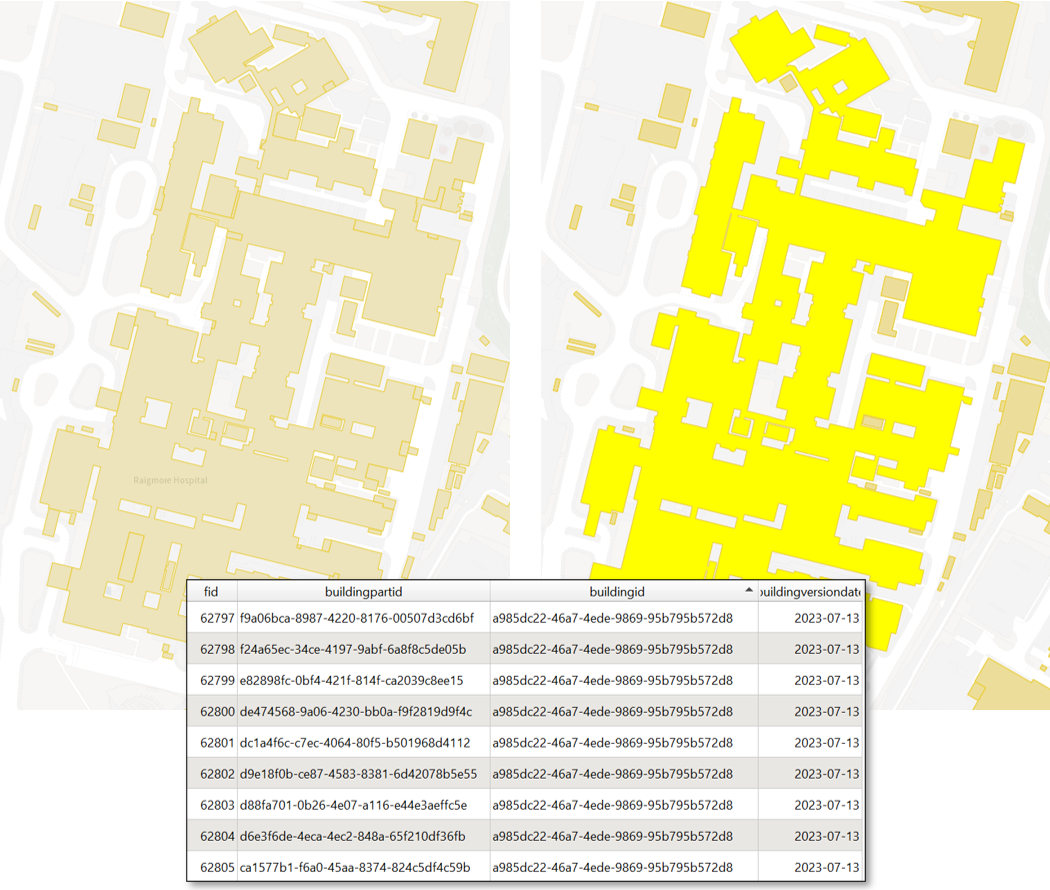
Task: Select the buildingversiondate column header
Action: click(x=810, y=592)
